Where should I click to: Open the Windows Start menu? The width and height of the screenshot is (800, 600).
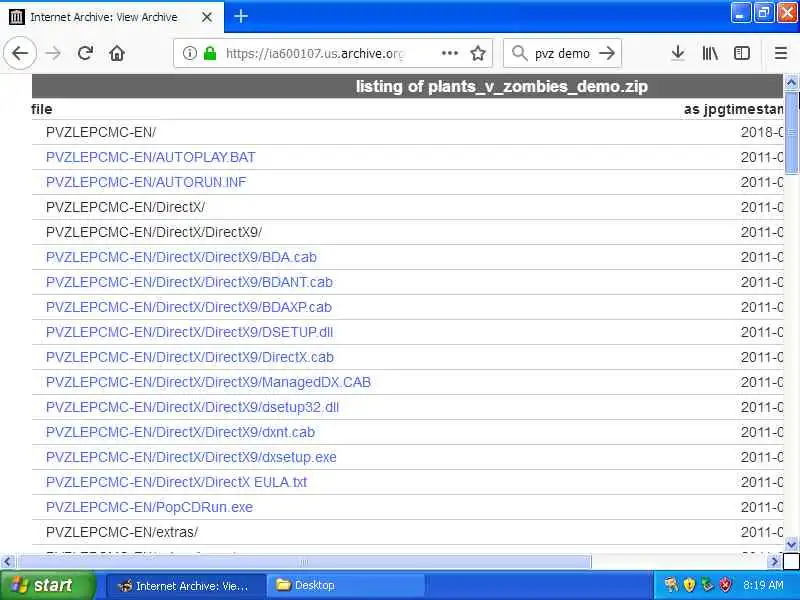pyautogui.click(x=47, y=585)
